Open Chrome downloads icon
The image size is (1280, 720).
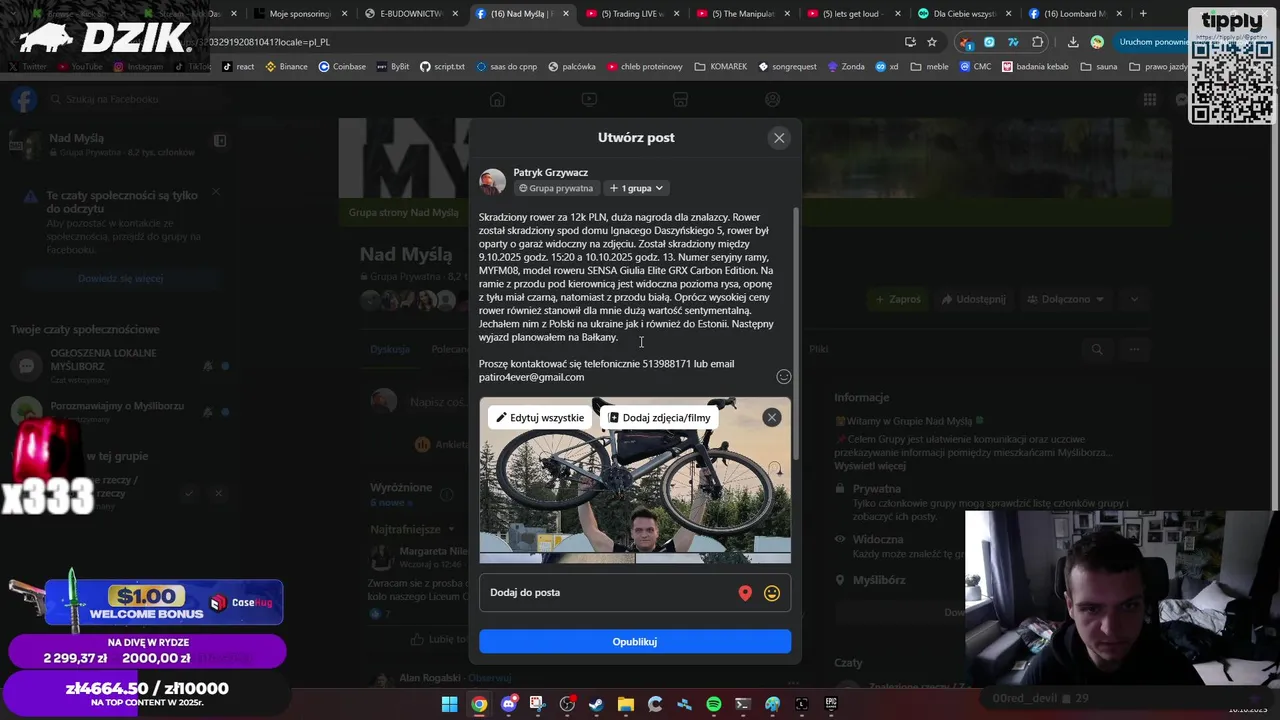(1073, 42)
